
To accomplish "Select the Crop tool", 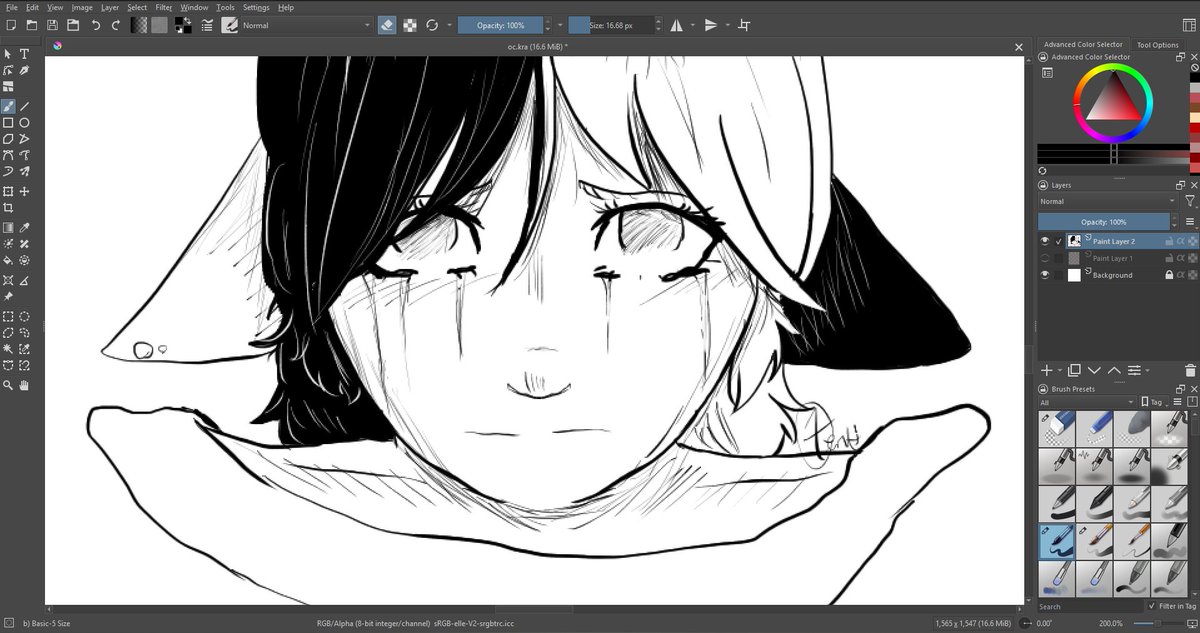I will click(8, 208).
